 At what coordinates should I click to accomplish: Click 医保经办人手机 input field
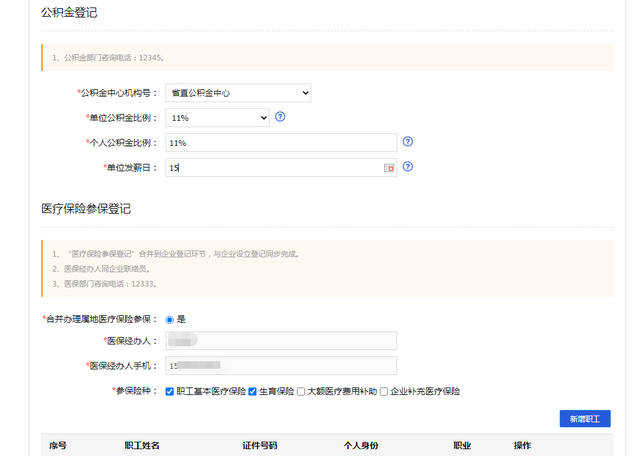tap(281, 366)
